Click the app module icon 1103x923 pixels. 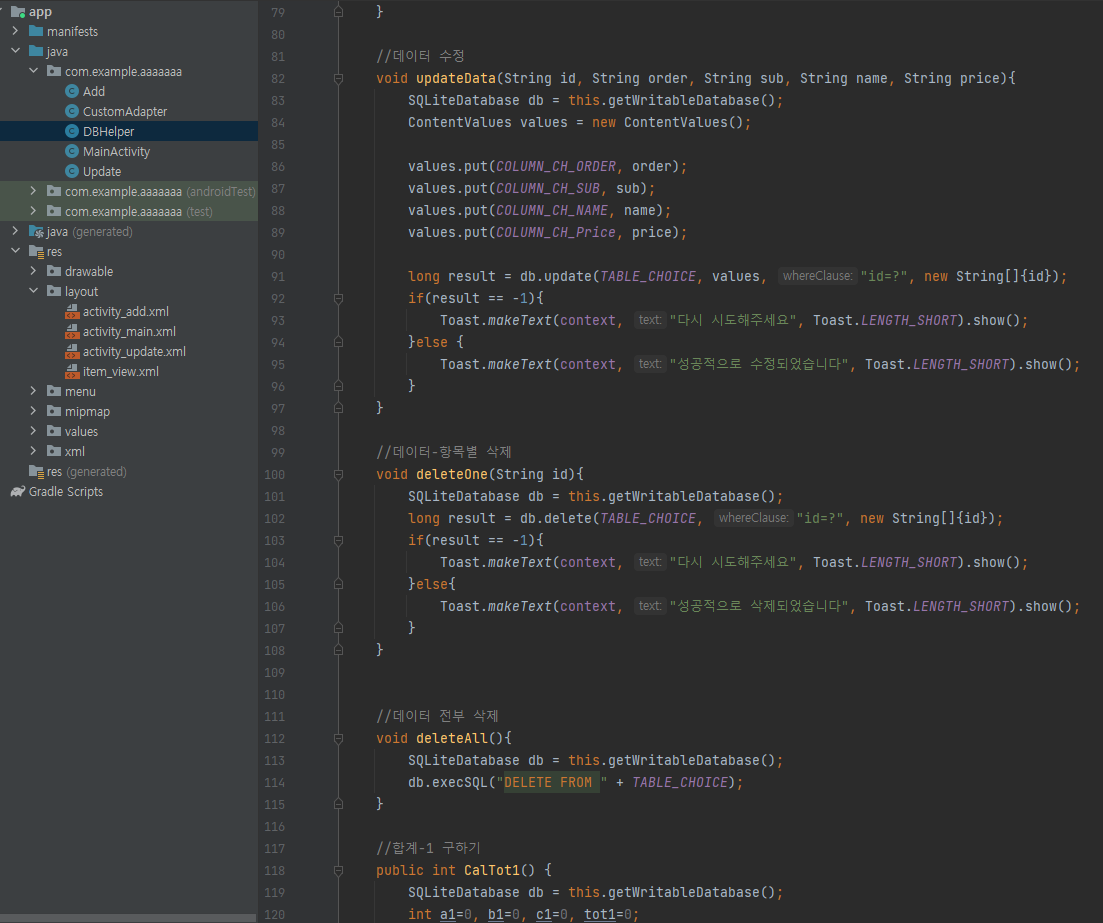tap(18, 11)
